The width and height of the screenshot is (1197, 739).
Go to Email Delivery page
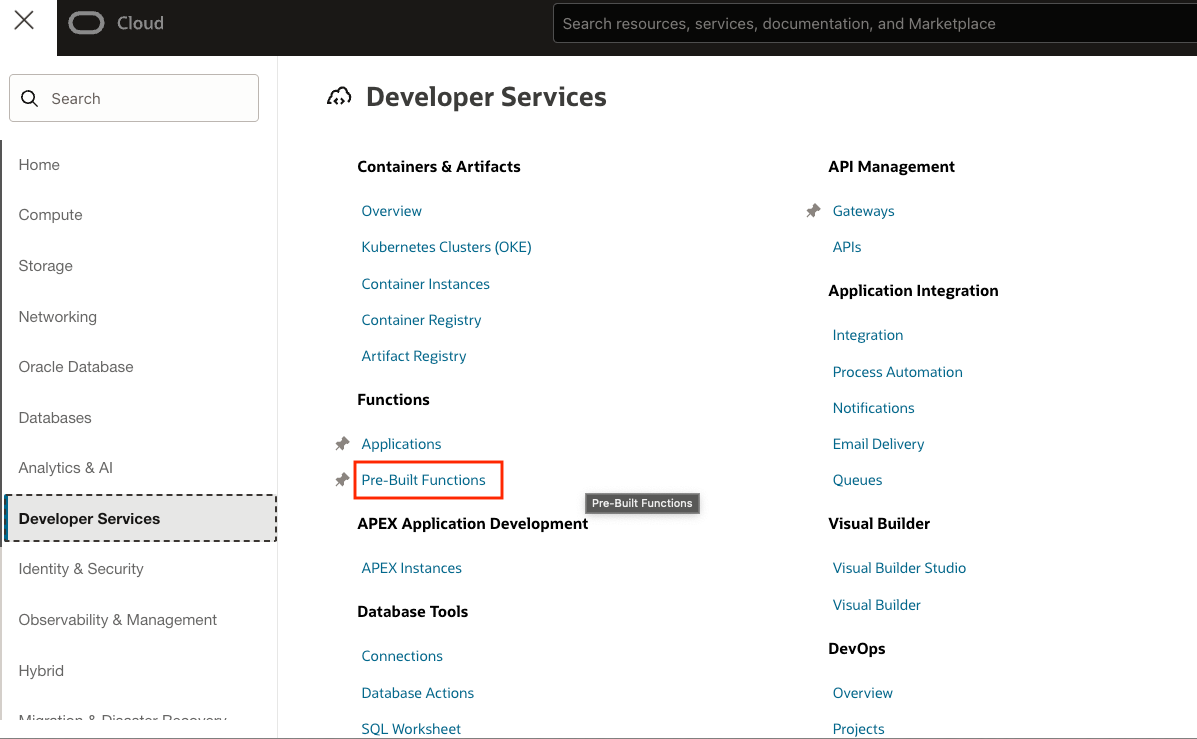(878, 444)
